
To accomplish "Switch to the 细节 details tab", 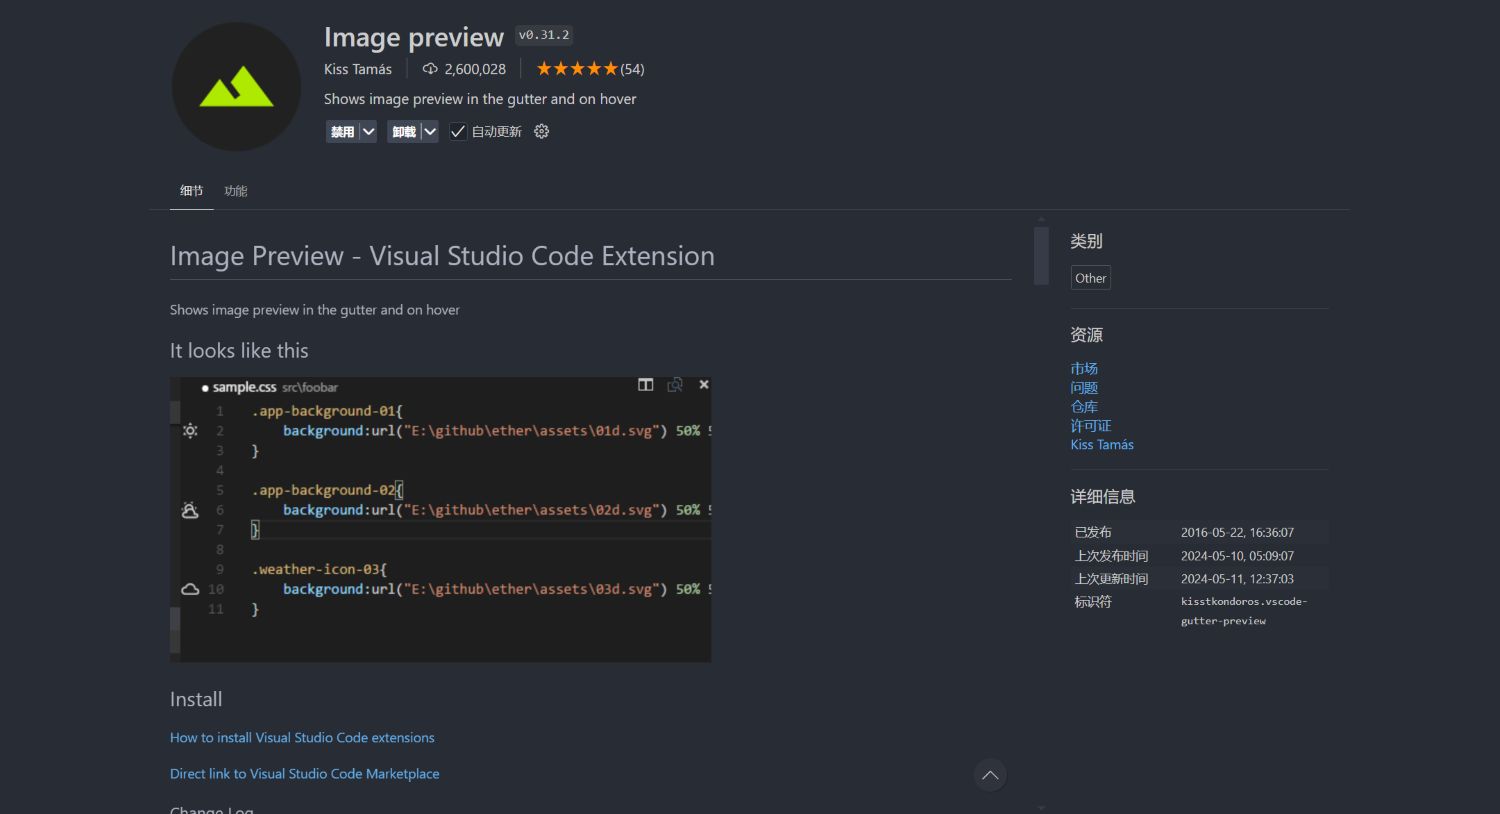I will click(191, 191).
